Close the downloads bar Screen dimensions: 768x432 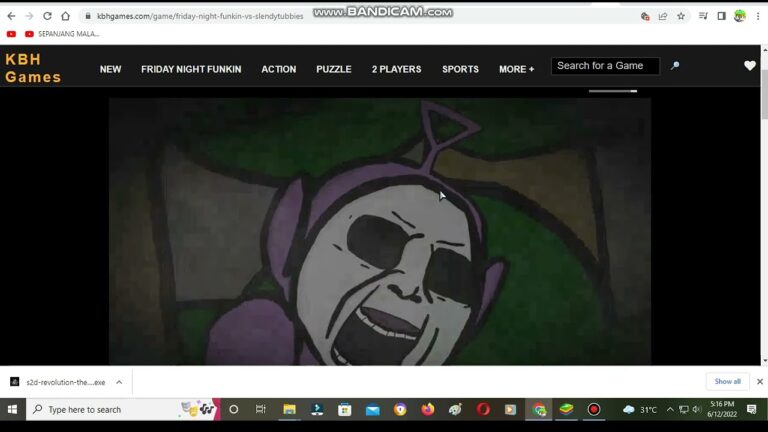pyautogui.click(x=760, y=382)
